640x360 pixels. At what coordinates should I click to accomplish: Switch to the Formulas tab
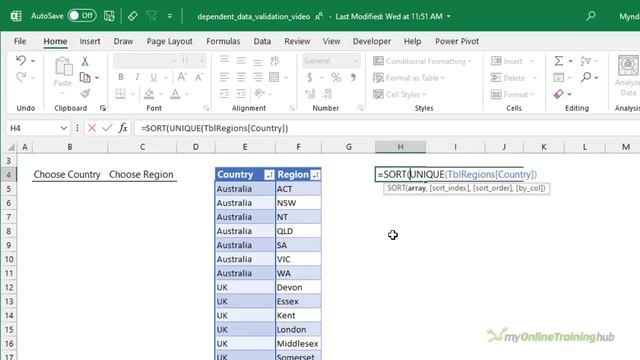(223, 41)
